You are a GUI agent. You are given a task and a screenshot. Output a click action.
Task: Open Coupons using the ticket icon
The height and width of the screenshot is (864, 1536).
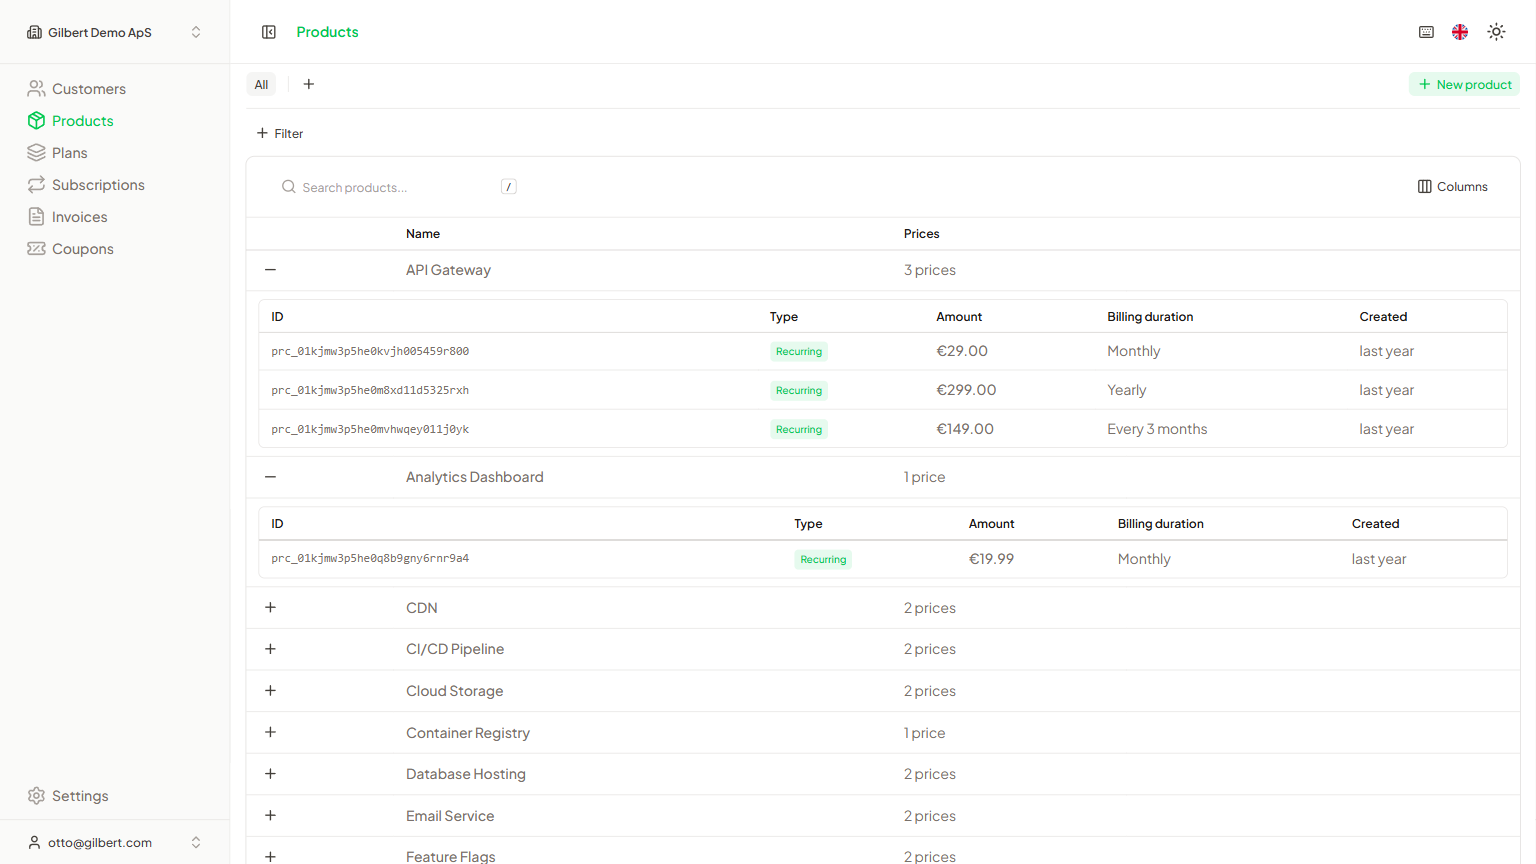37,248
